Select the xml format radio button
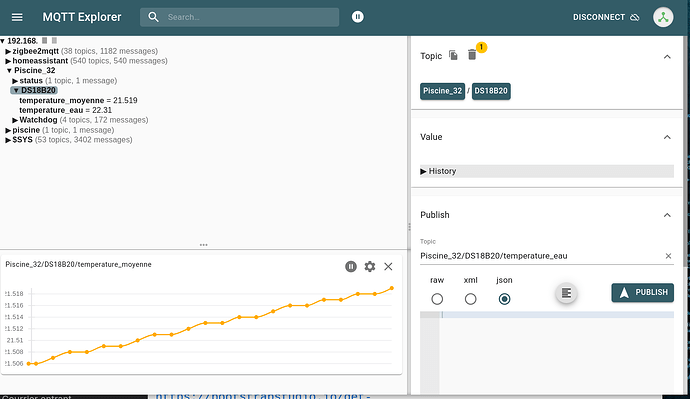 pos(470,299)
